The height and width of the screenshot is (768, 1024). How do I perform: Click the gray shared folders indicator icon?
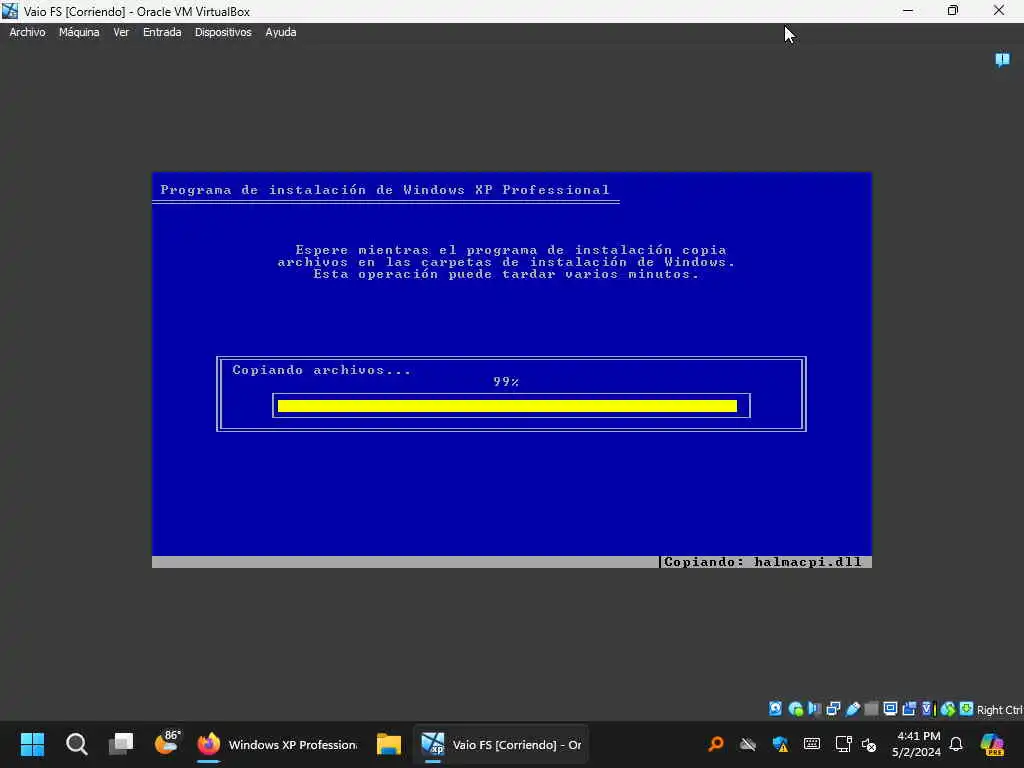[x=871, y=709]
